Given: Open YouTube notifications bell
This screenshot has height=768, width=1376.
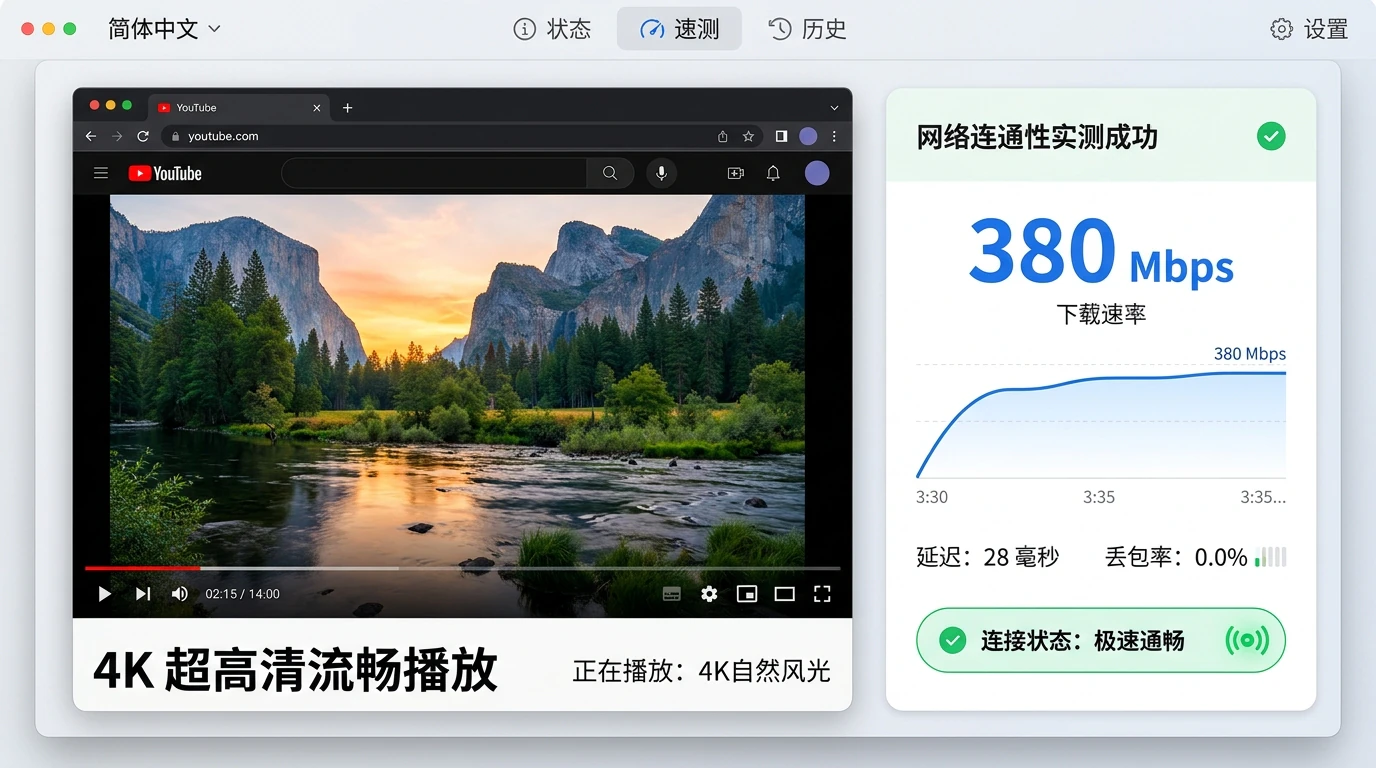Looking at the screenshot, I should pyautogui.click(x=773, y=173).
